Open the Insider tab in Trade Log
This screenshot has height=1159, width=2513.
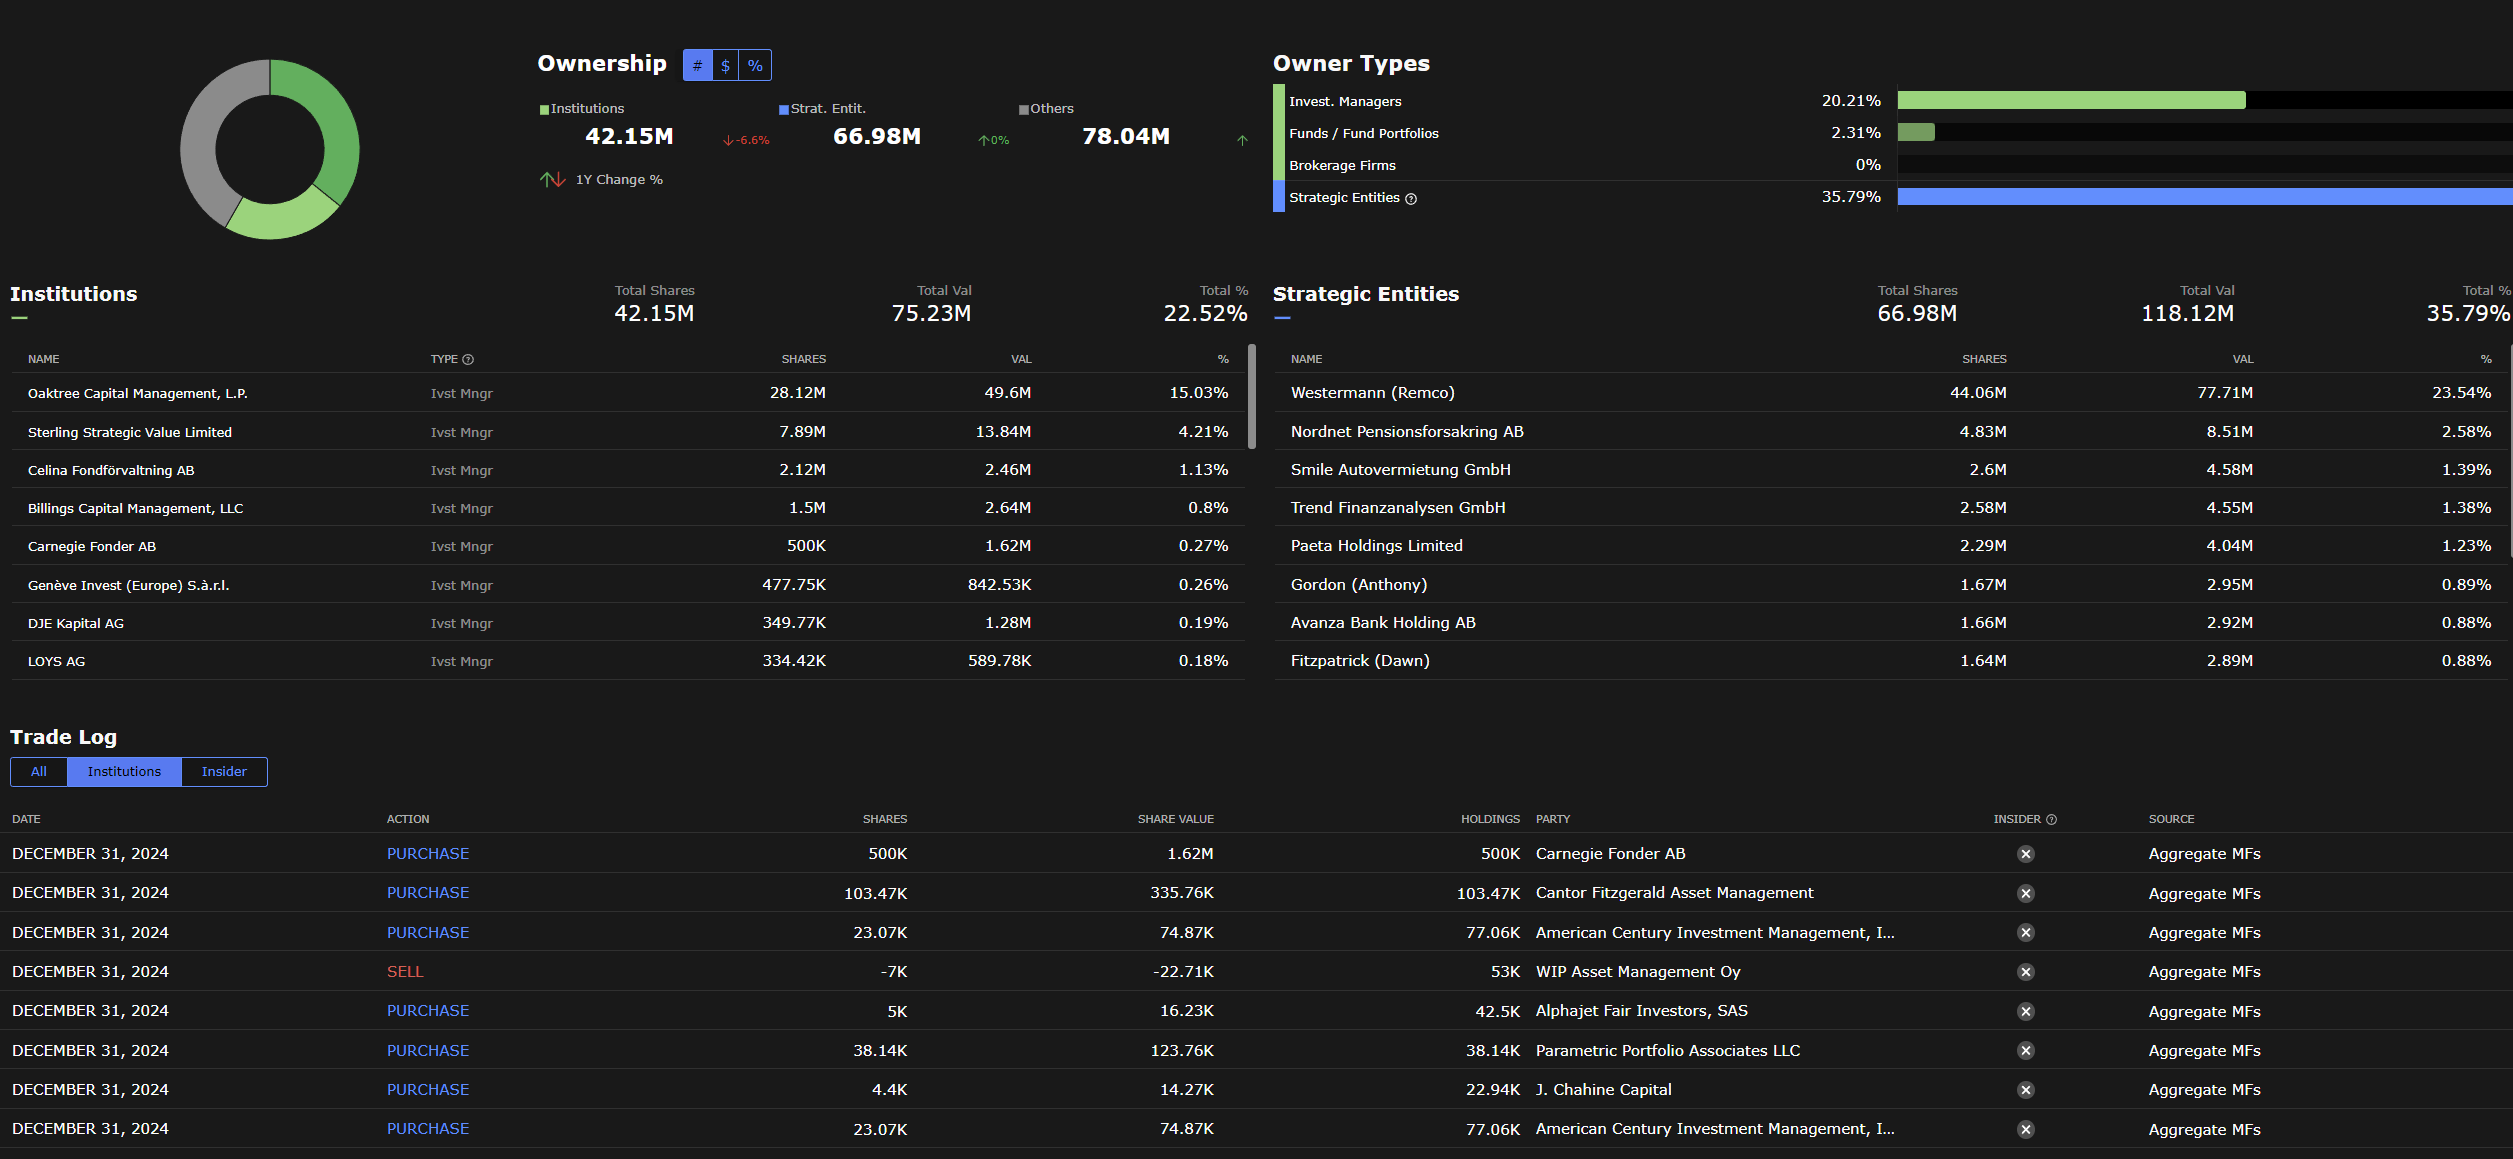(224, 772)
